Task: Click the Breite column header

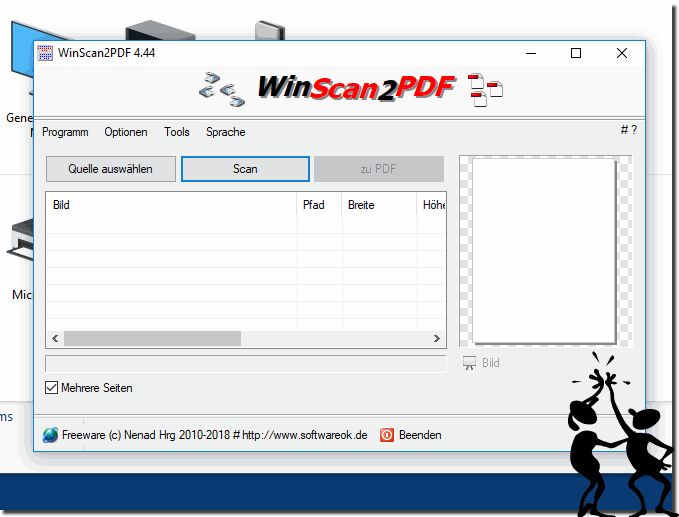Action: click(x=379, y=205)
